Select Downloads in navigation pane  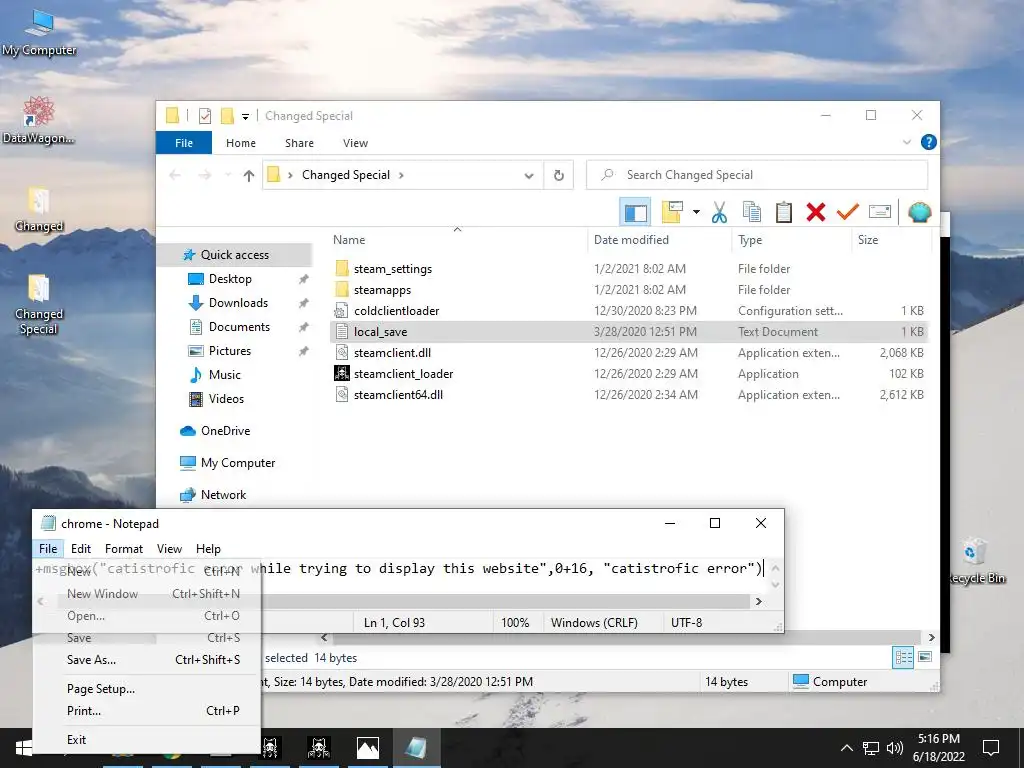(238, 303)
